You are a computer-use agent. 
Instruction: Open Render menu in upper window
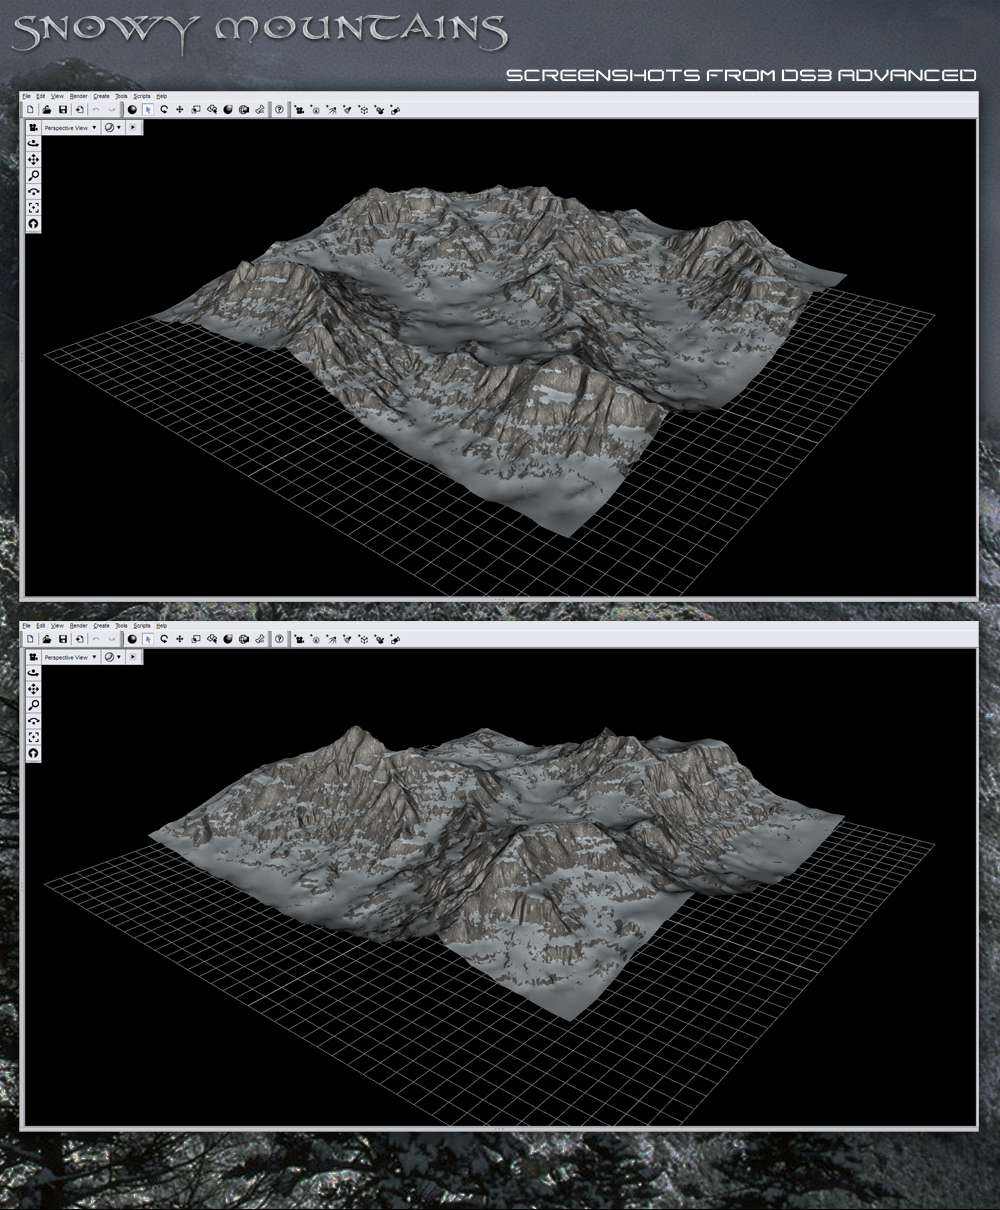pyautogui.click(x=78, y=96)
